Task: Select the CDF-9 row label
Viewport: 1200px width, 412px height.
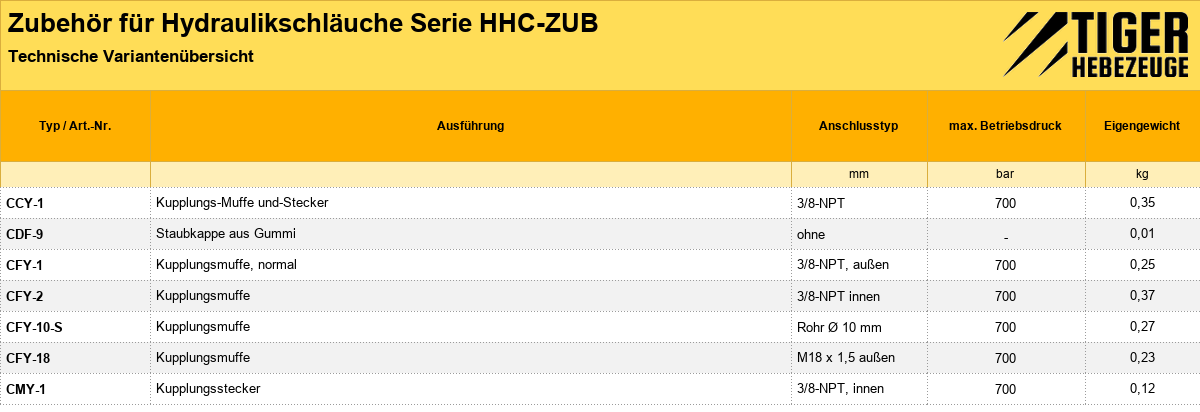Action: click(25, 234)
